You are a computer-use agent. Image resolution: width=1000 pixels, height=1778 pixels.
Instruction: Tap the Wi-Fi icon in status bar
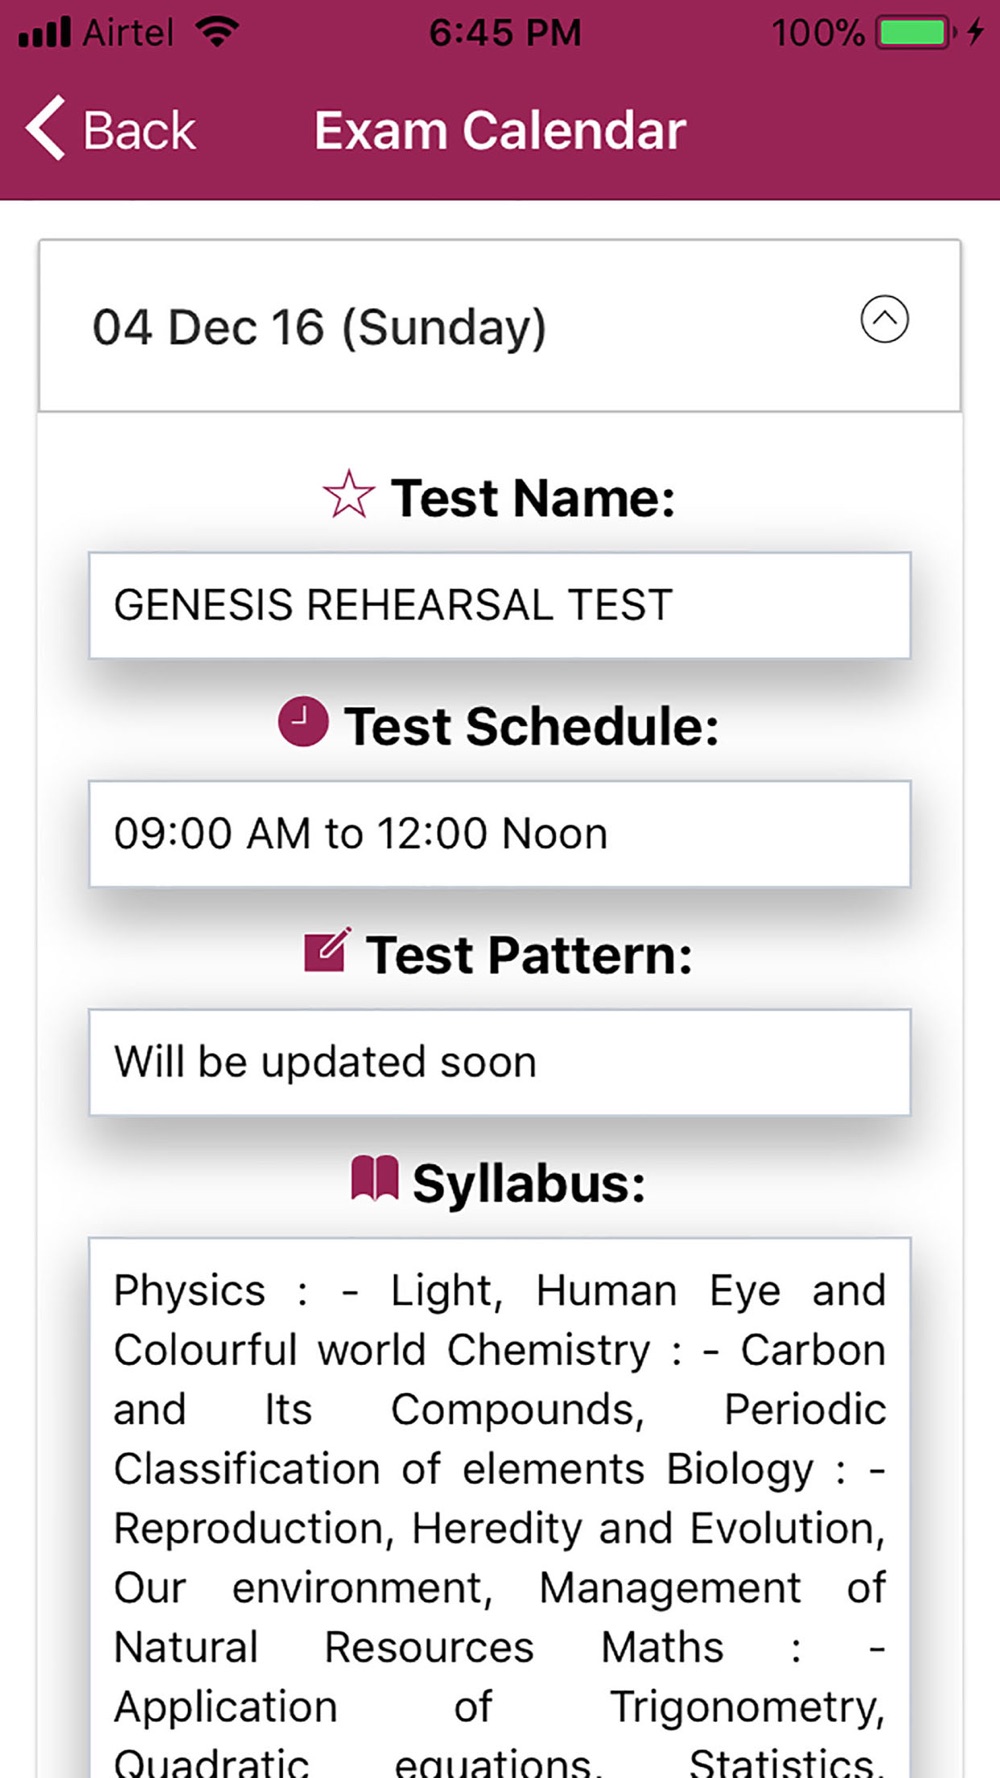tap(217, 32)
